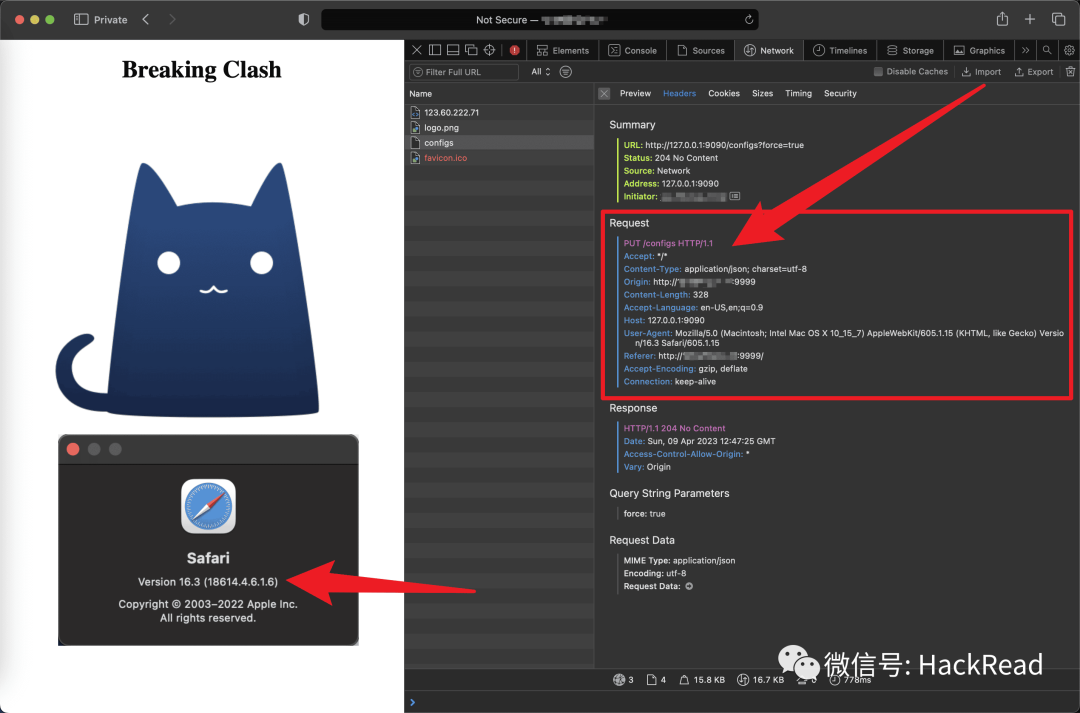Screen dimensions: 1080x713
Task: Open the Sources tab
Action: tap(700, 50)
